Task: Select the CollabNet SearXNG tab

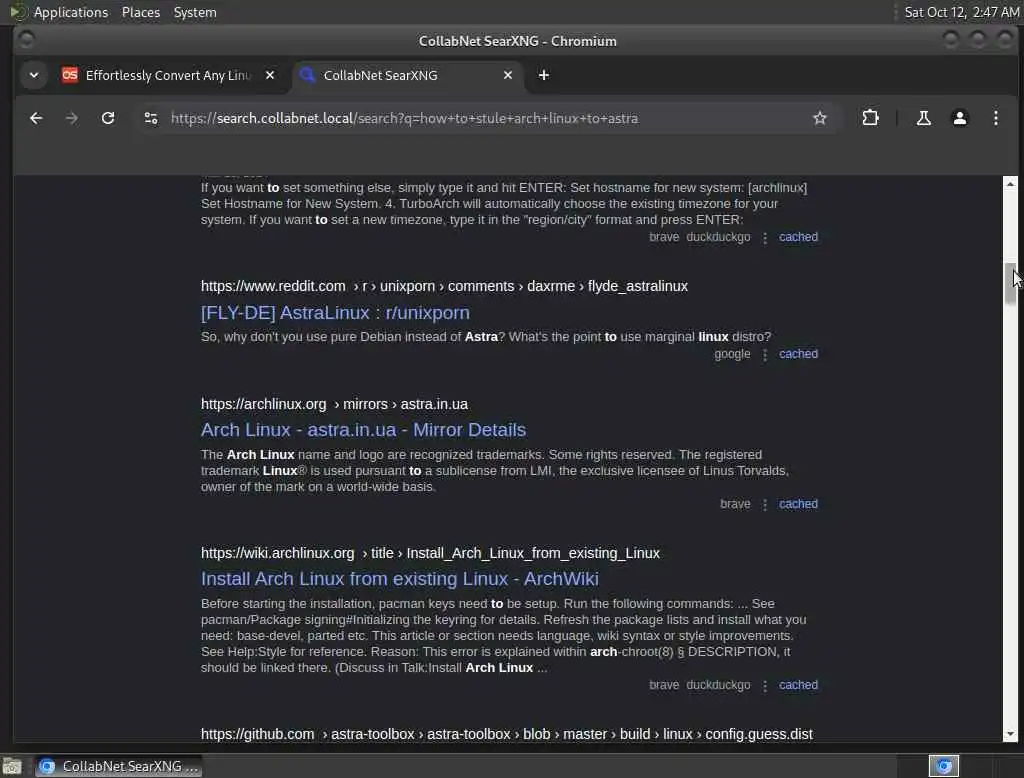Action: click(x=408, y=75)
